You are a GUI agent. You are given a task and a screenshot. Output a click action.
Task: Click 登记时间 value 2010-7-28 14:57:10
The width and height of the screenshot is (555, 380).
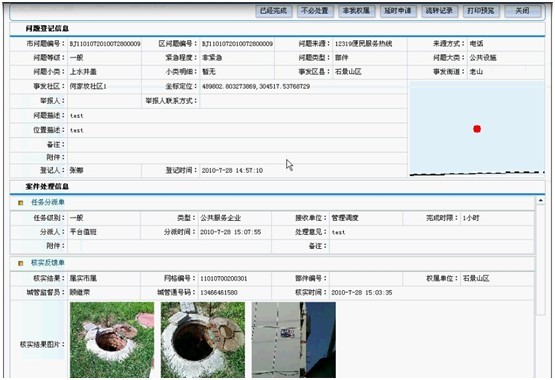click(x=232, y=171)
